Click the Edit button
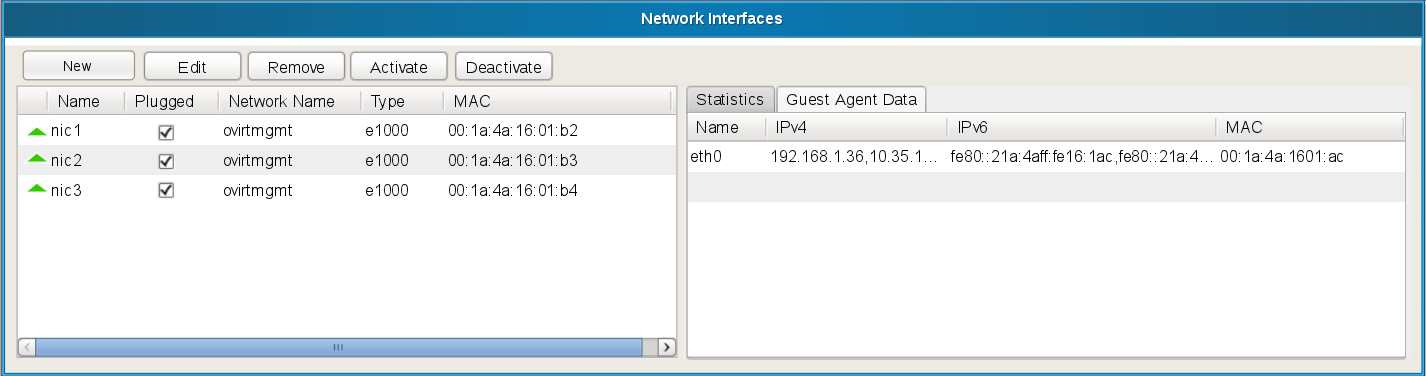 (x=192, y=67)
